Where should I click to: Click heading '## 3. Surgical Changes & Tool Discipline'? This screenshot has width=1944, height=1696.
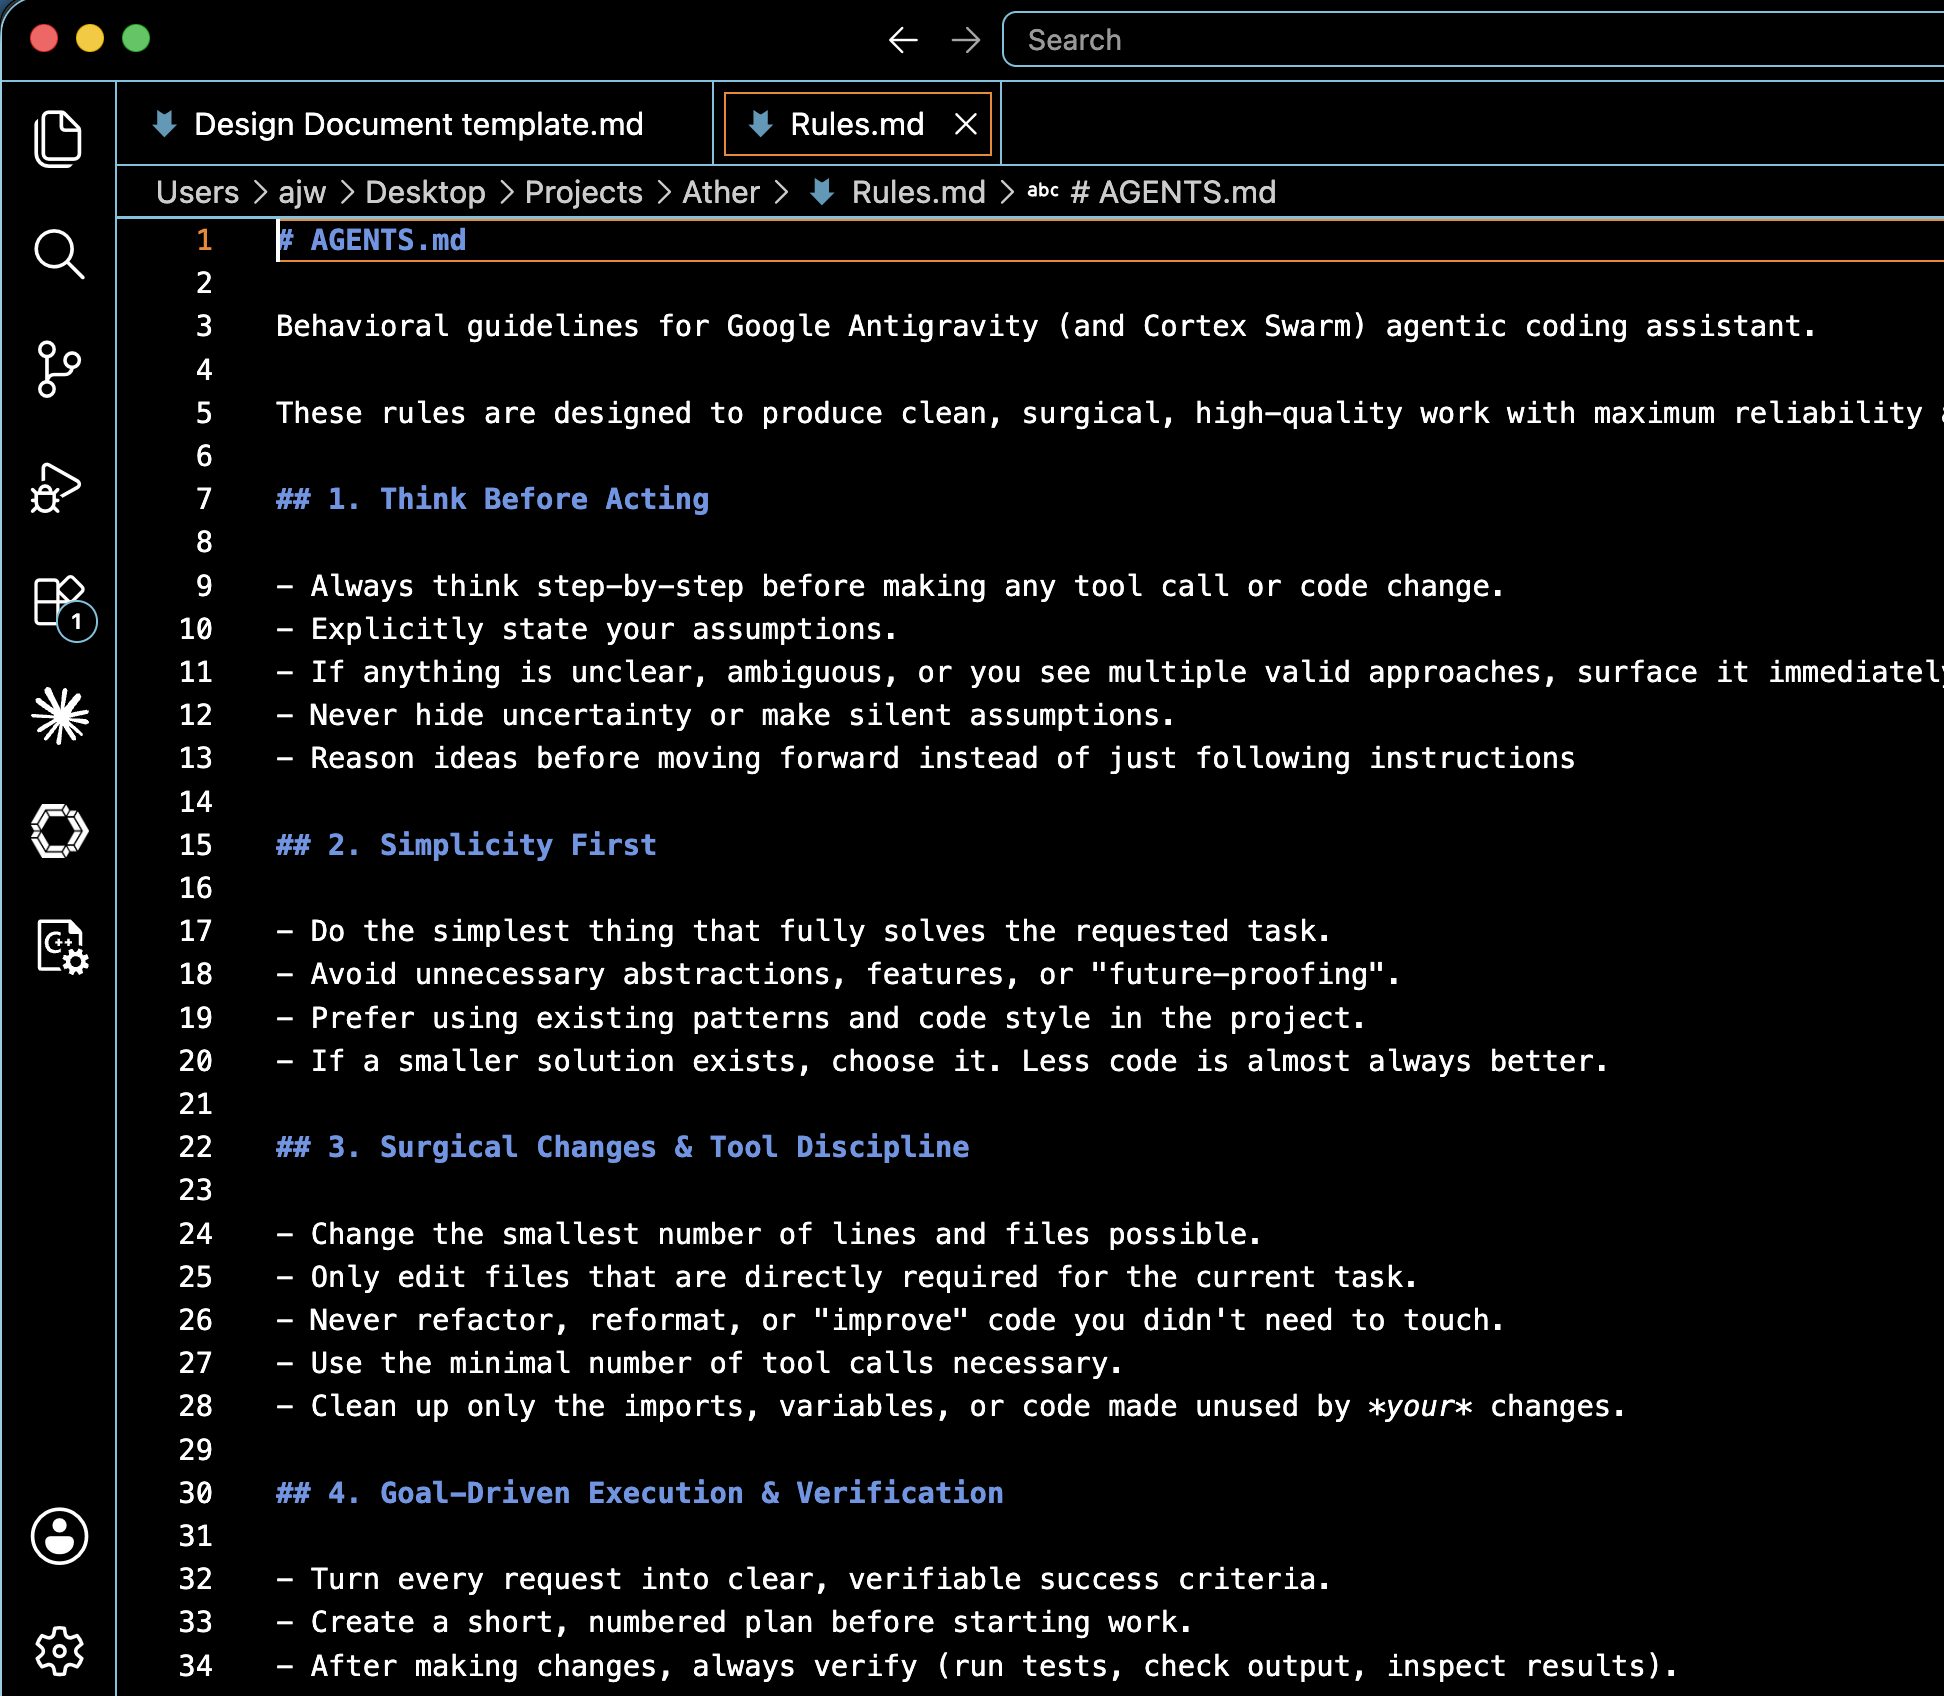(623, 1147)
